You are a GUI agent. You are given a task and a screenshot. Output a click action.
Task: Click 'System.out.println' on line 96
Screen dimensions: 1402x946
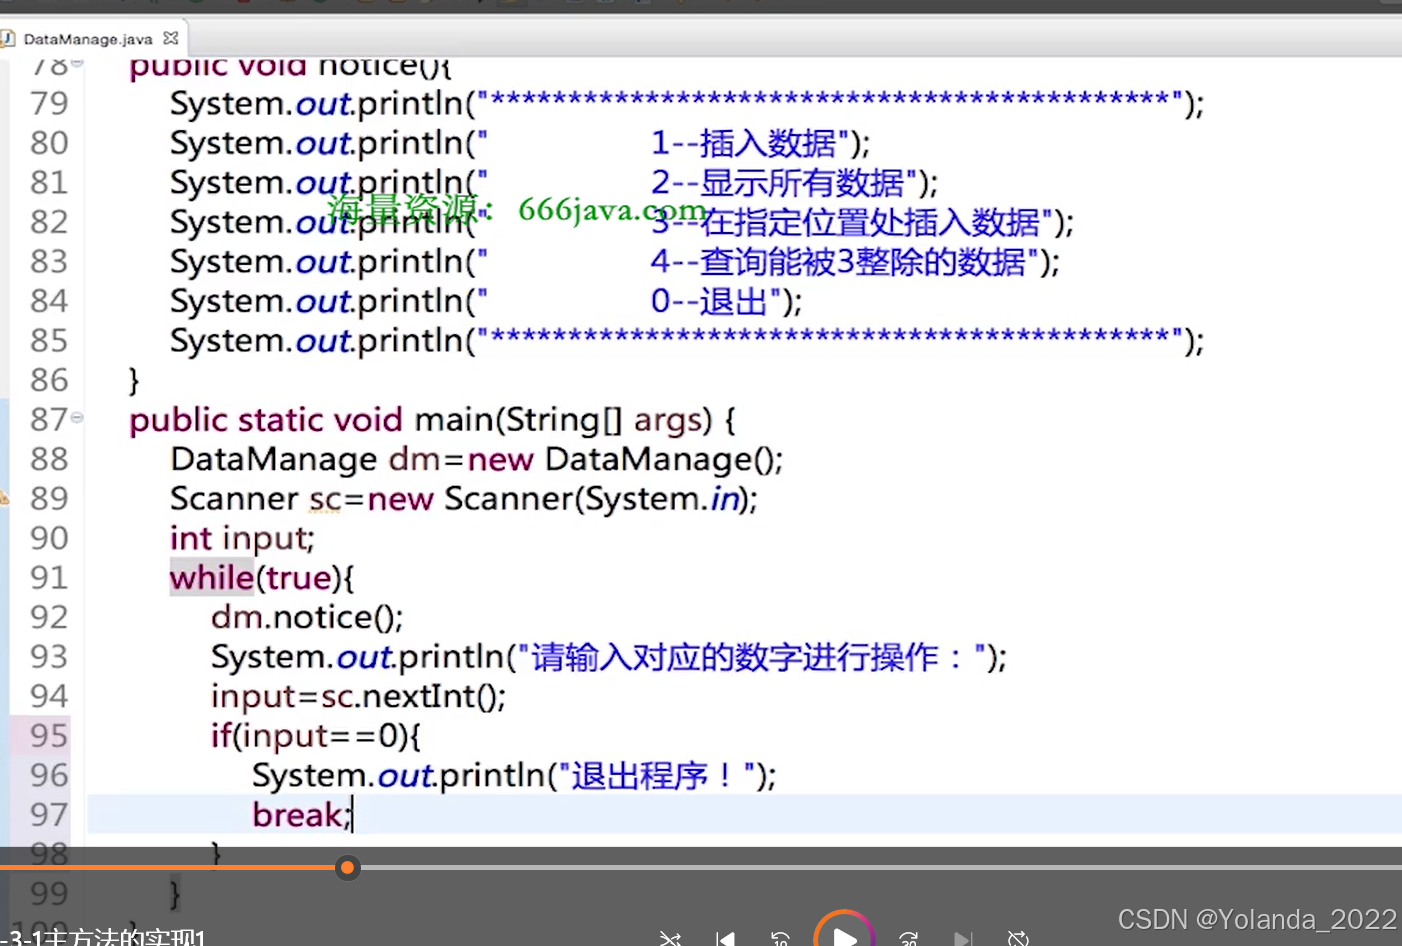coord(398,775)
